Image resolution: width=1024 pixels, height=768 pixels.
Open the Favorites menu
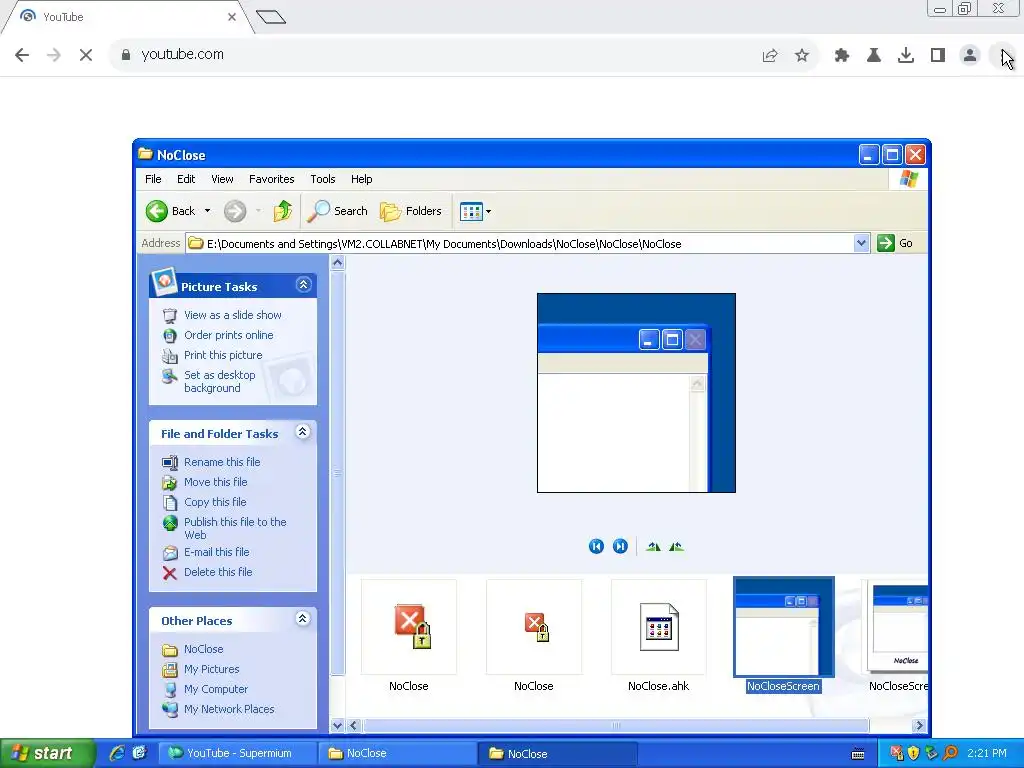pos(272,179)
